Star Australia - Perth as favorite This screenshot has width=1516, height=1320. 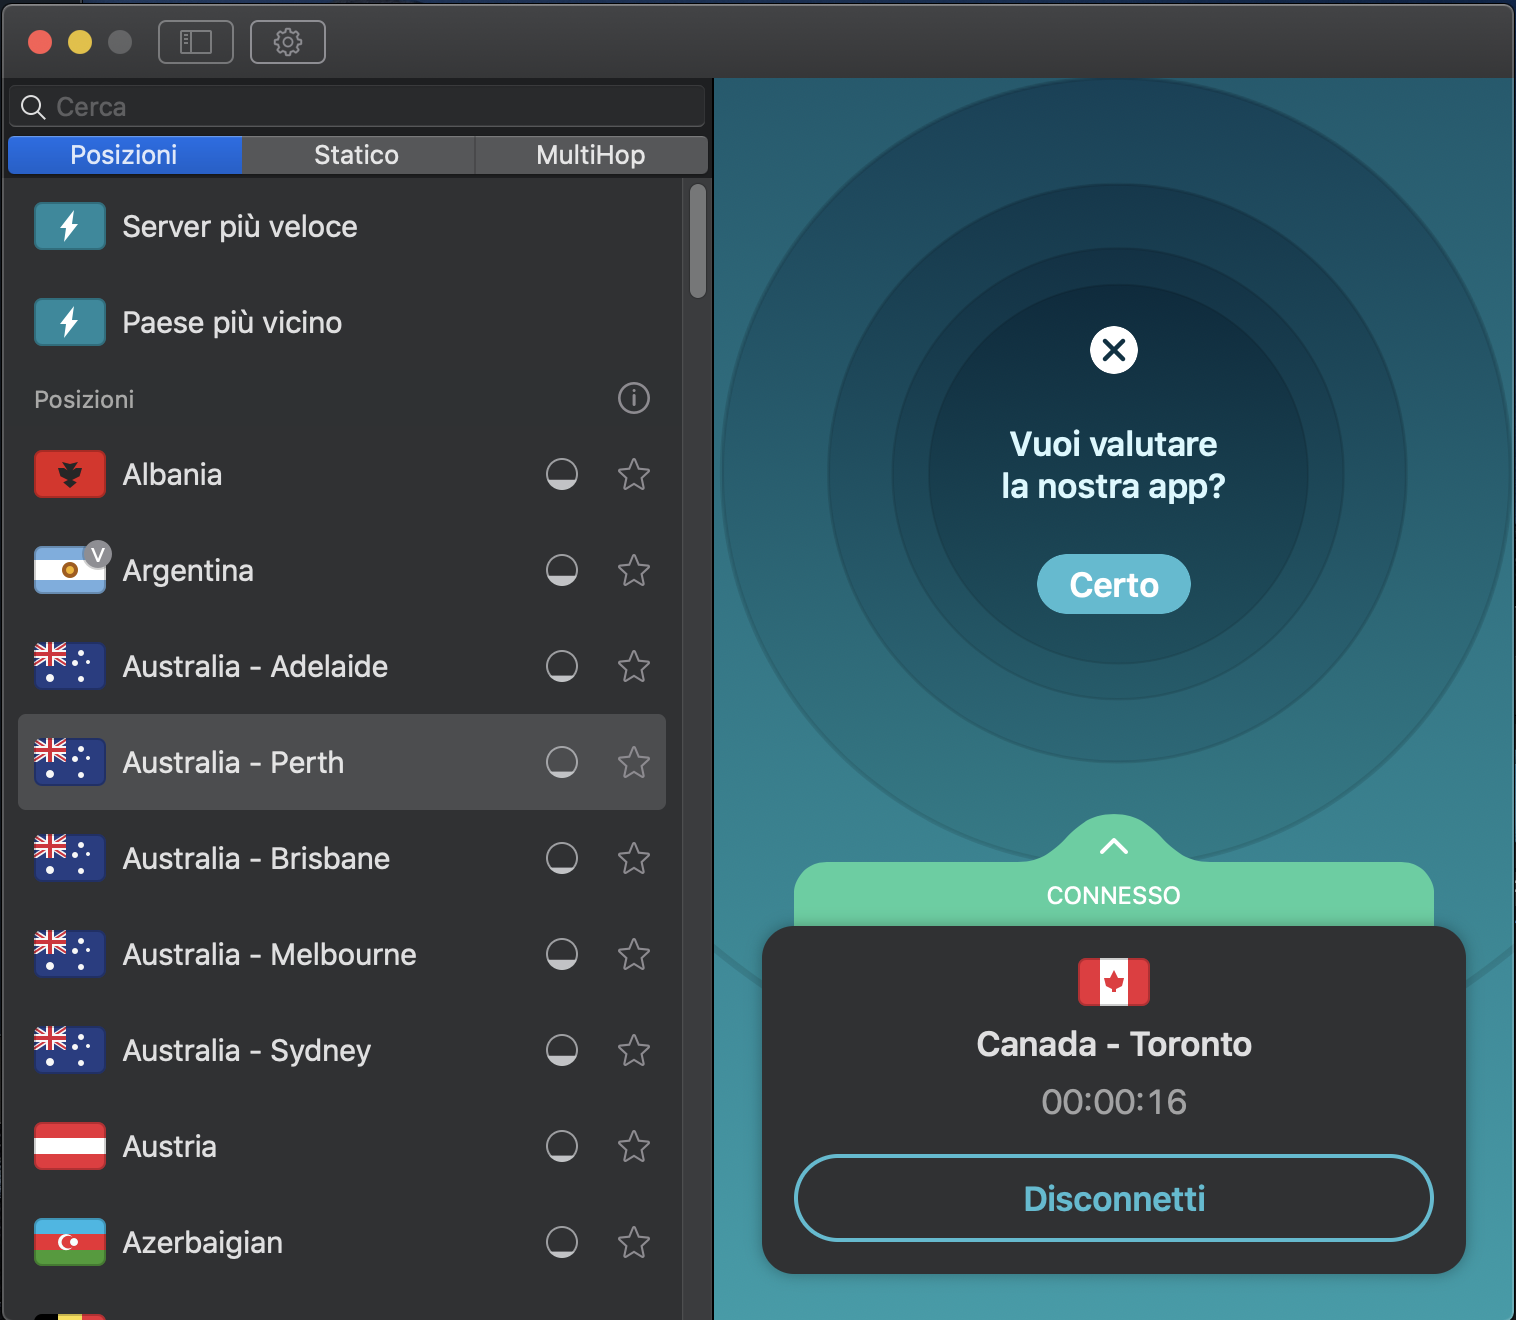click(x=633, y=762)
